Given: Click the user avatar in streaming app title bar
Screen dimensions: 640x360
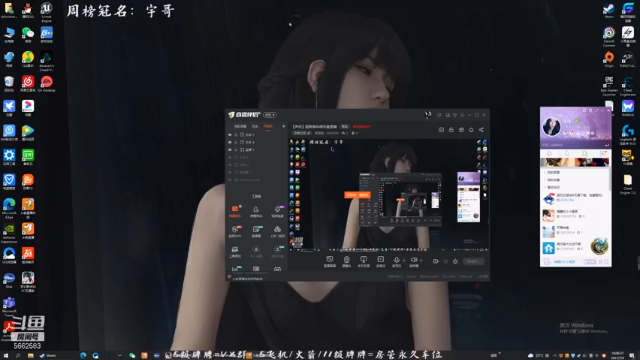Looking at the screenshot, I should click(427, 115).
